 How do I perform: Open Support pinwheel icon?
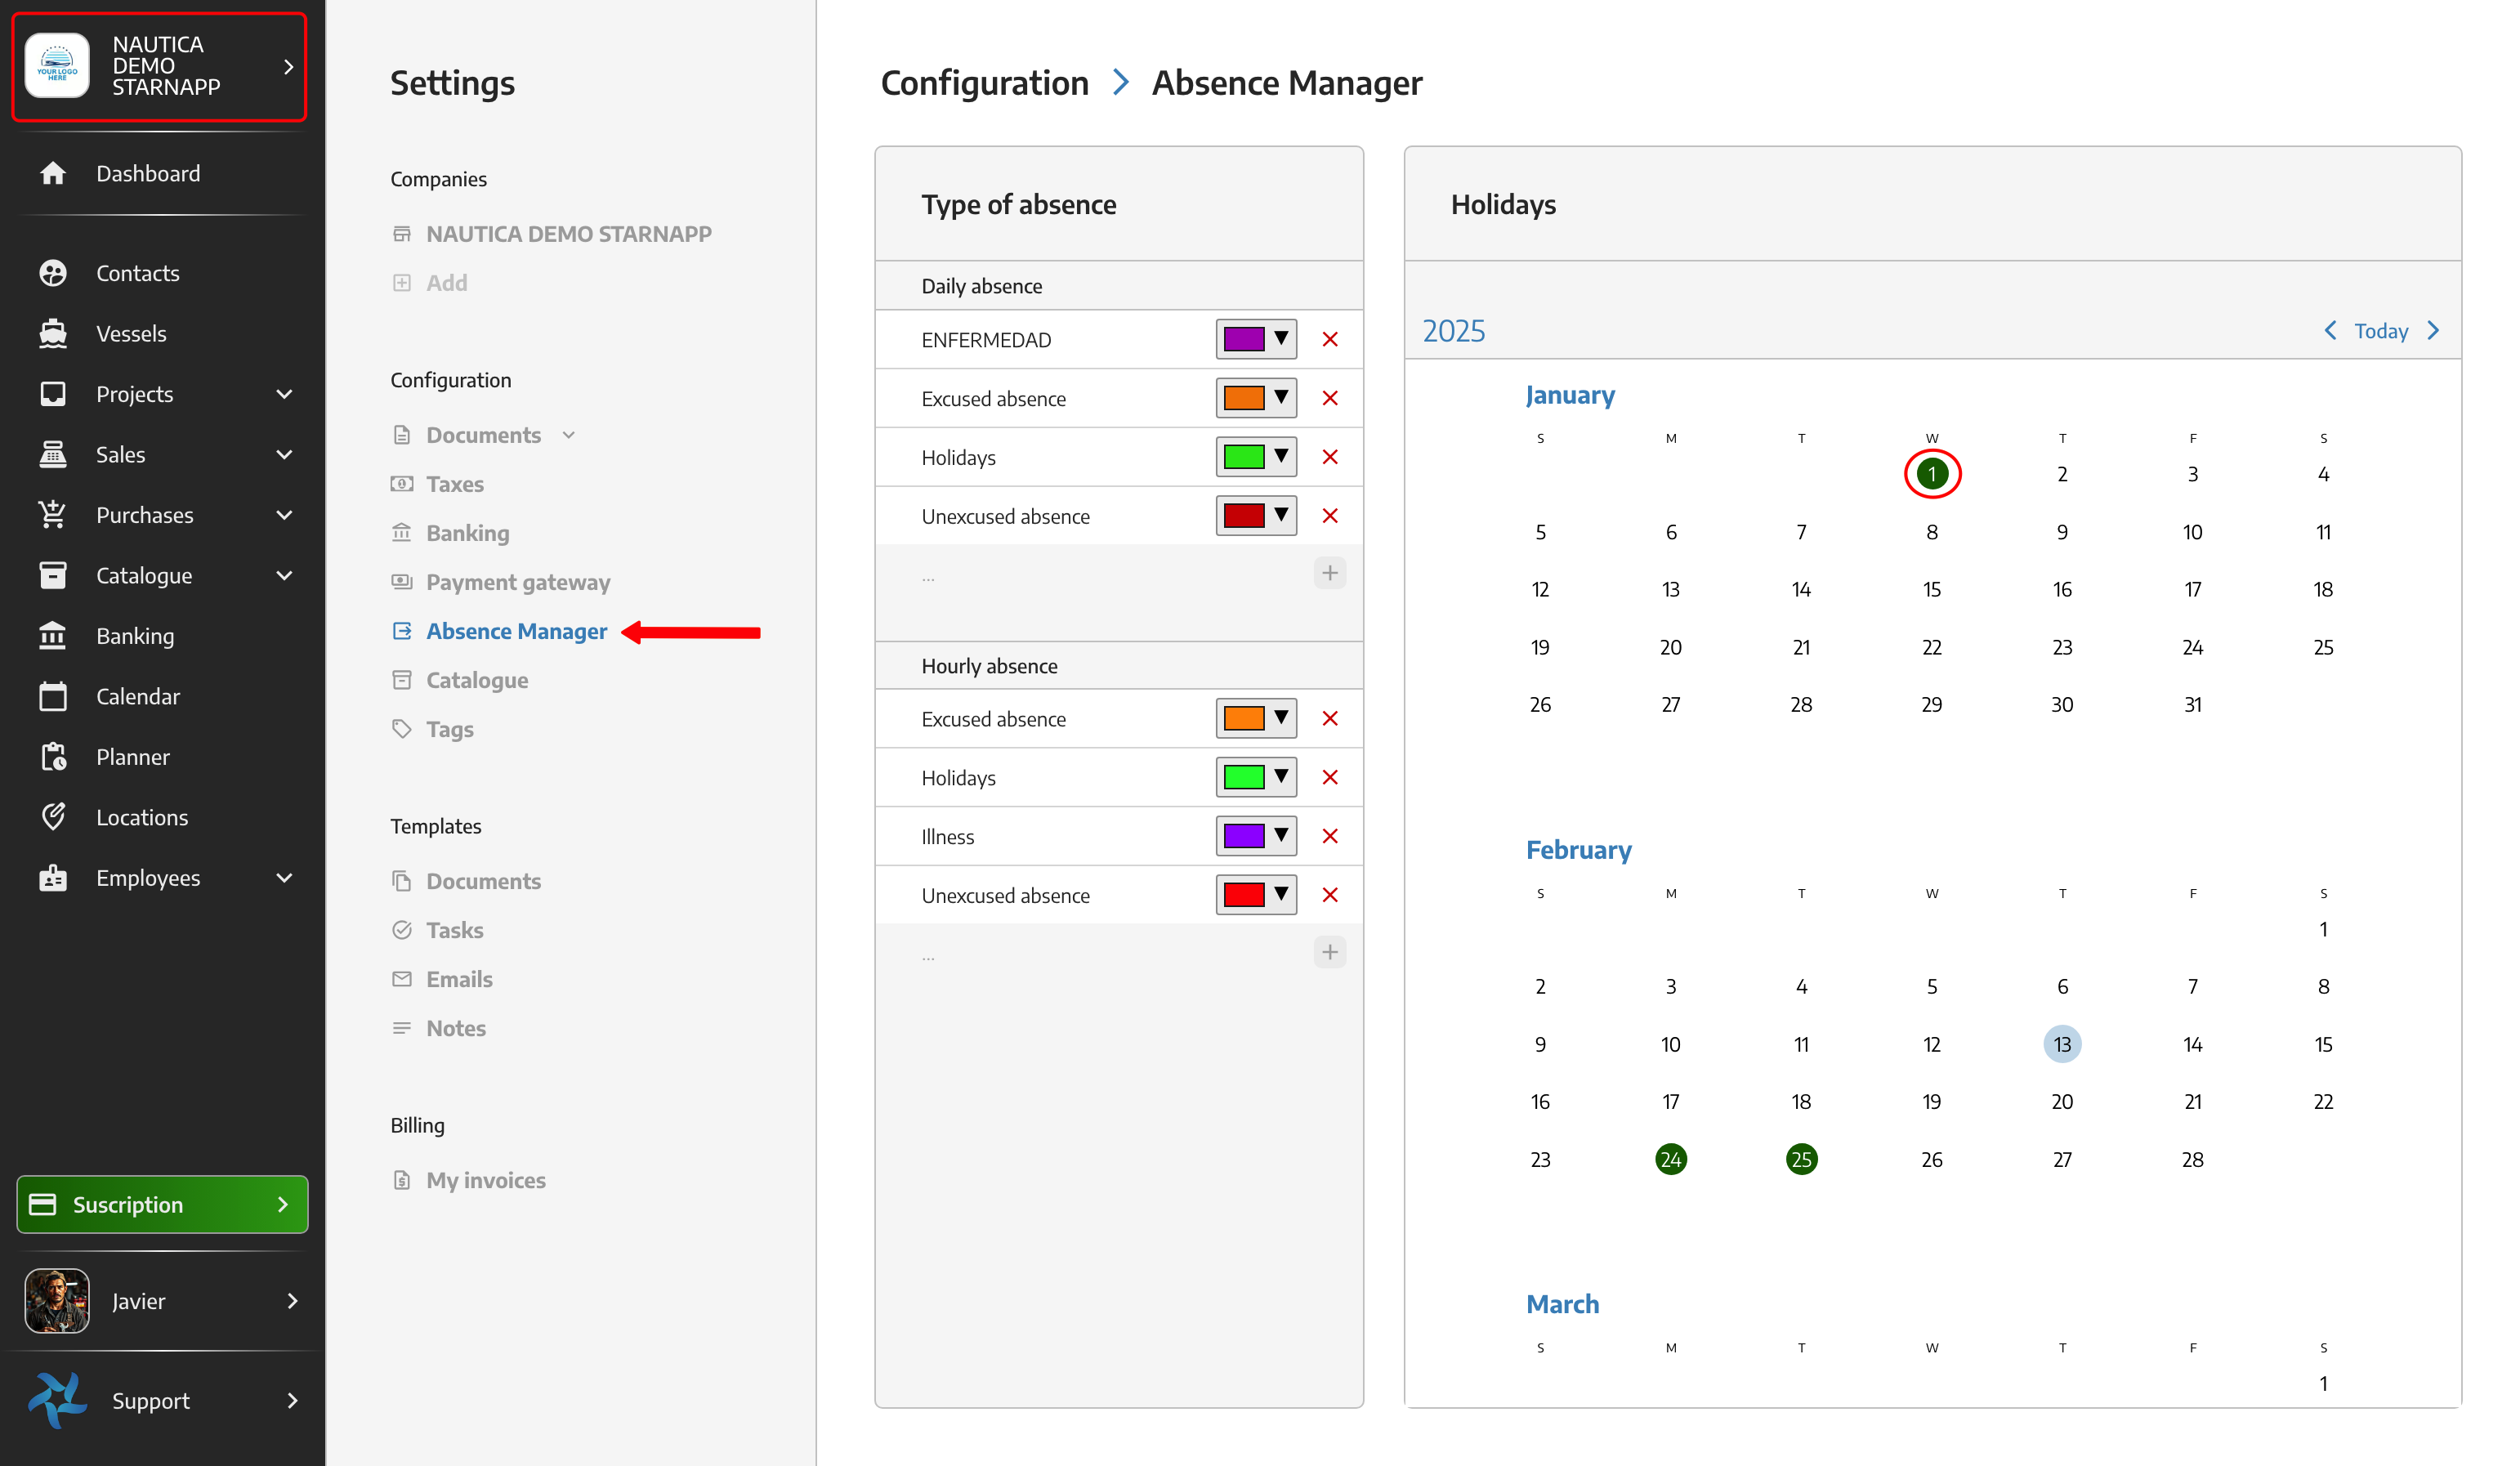point(57,1400)
